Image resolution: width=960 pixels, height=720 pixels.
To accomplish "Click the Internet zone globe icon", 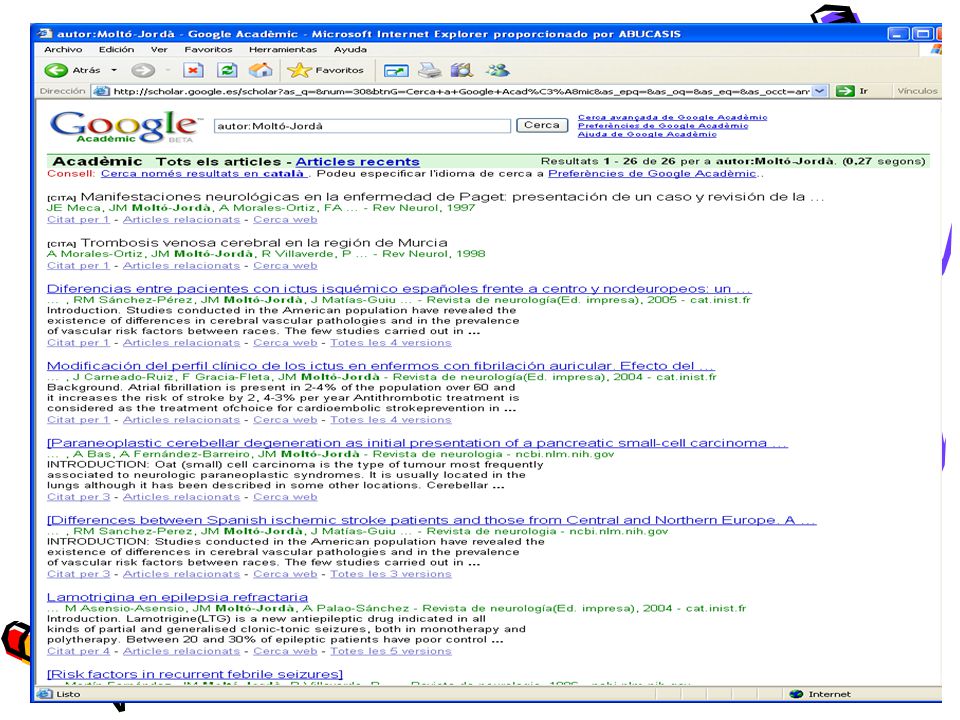I will pos(796,694).
